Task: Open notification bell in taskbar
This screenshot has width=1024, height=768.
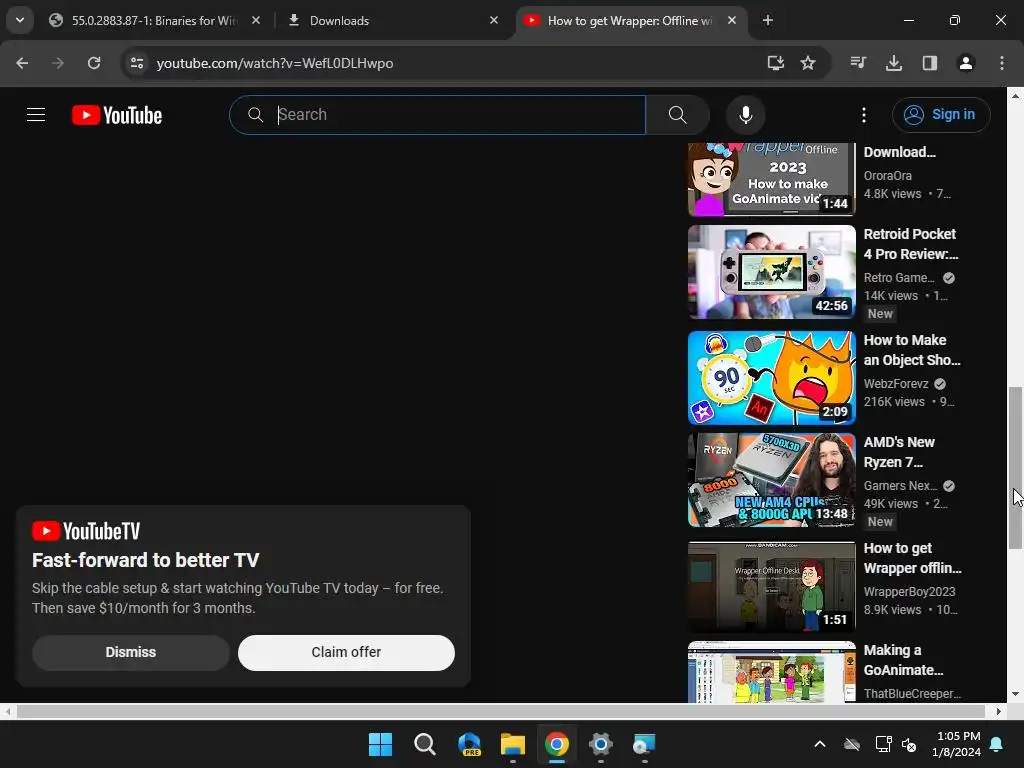Action: click(x=997, y=744)
